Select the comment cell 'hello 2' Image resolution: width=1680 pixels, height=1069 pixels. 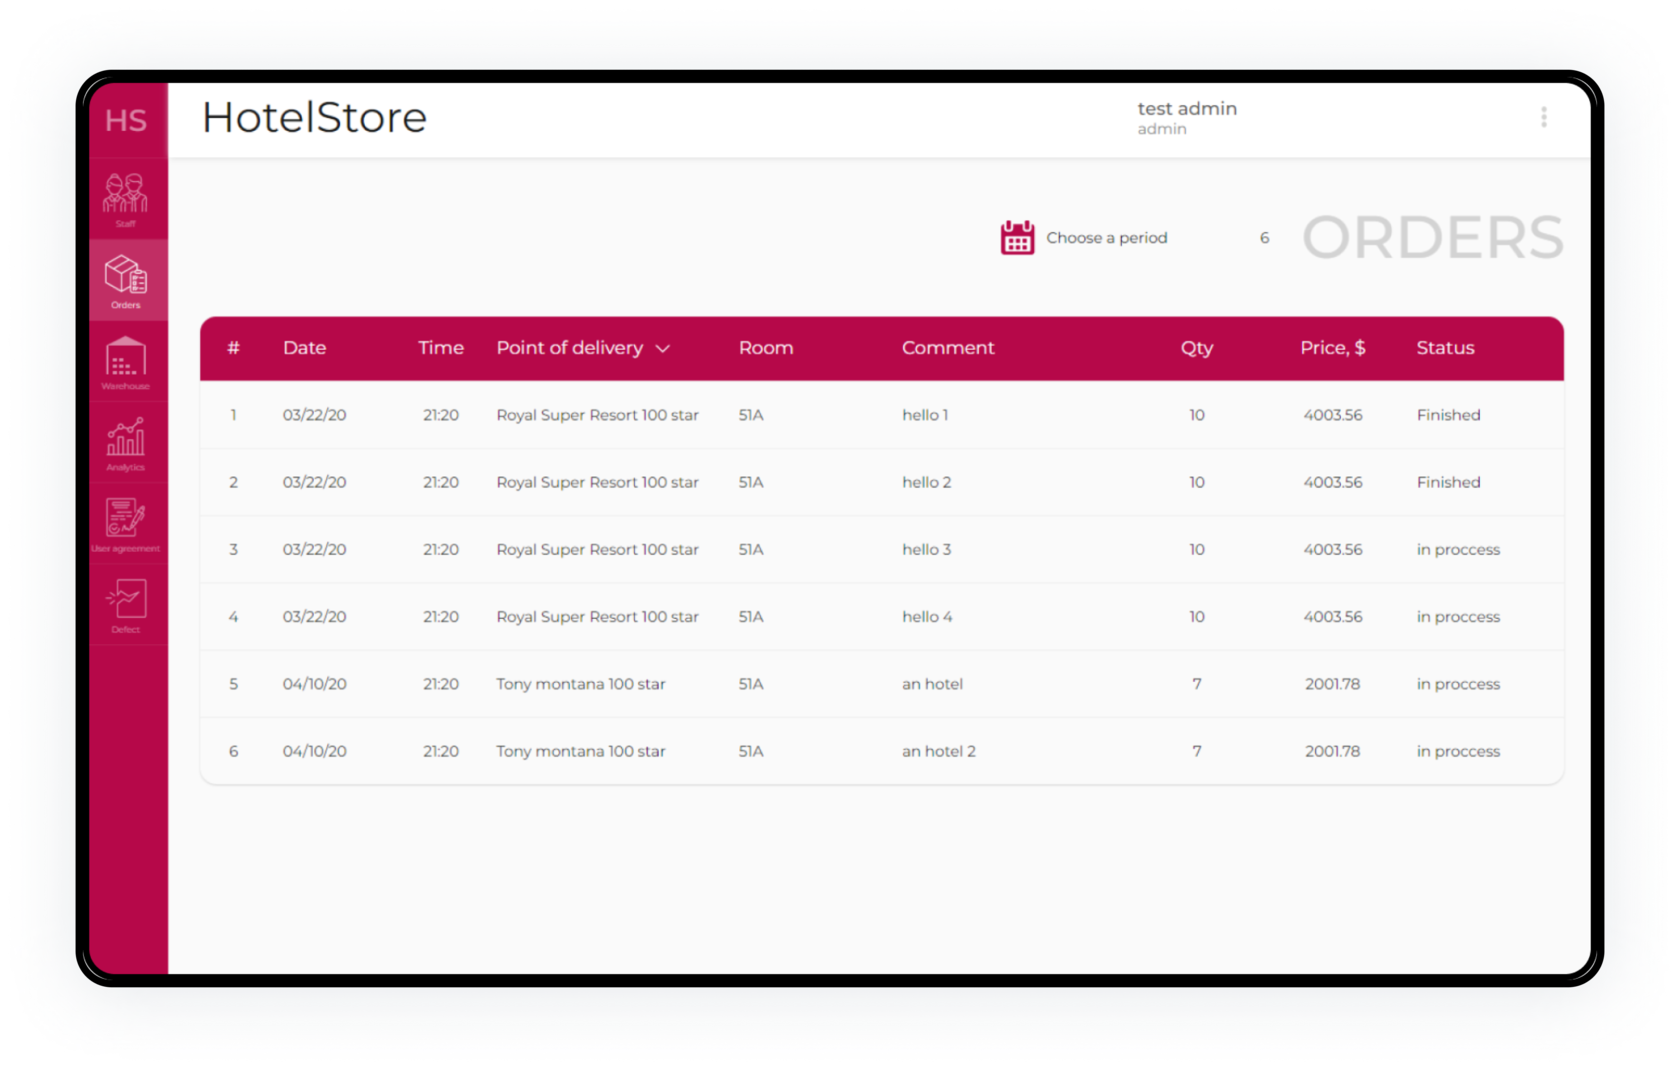coord(927,482)
